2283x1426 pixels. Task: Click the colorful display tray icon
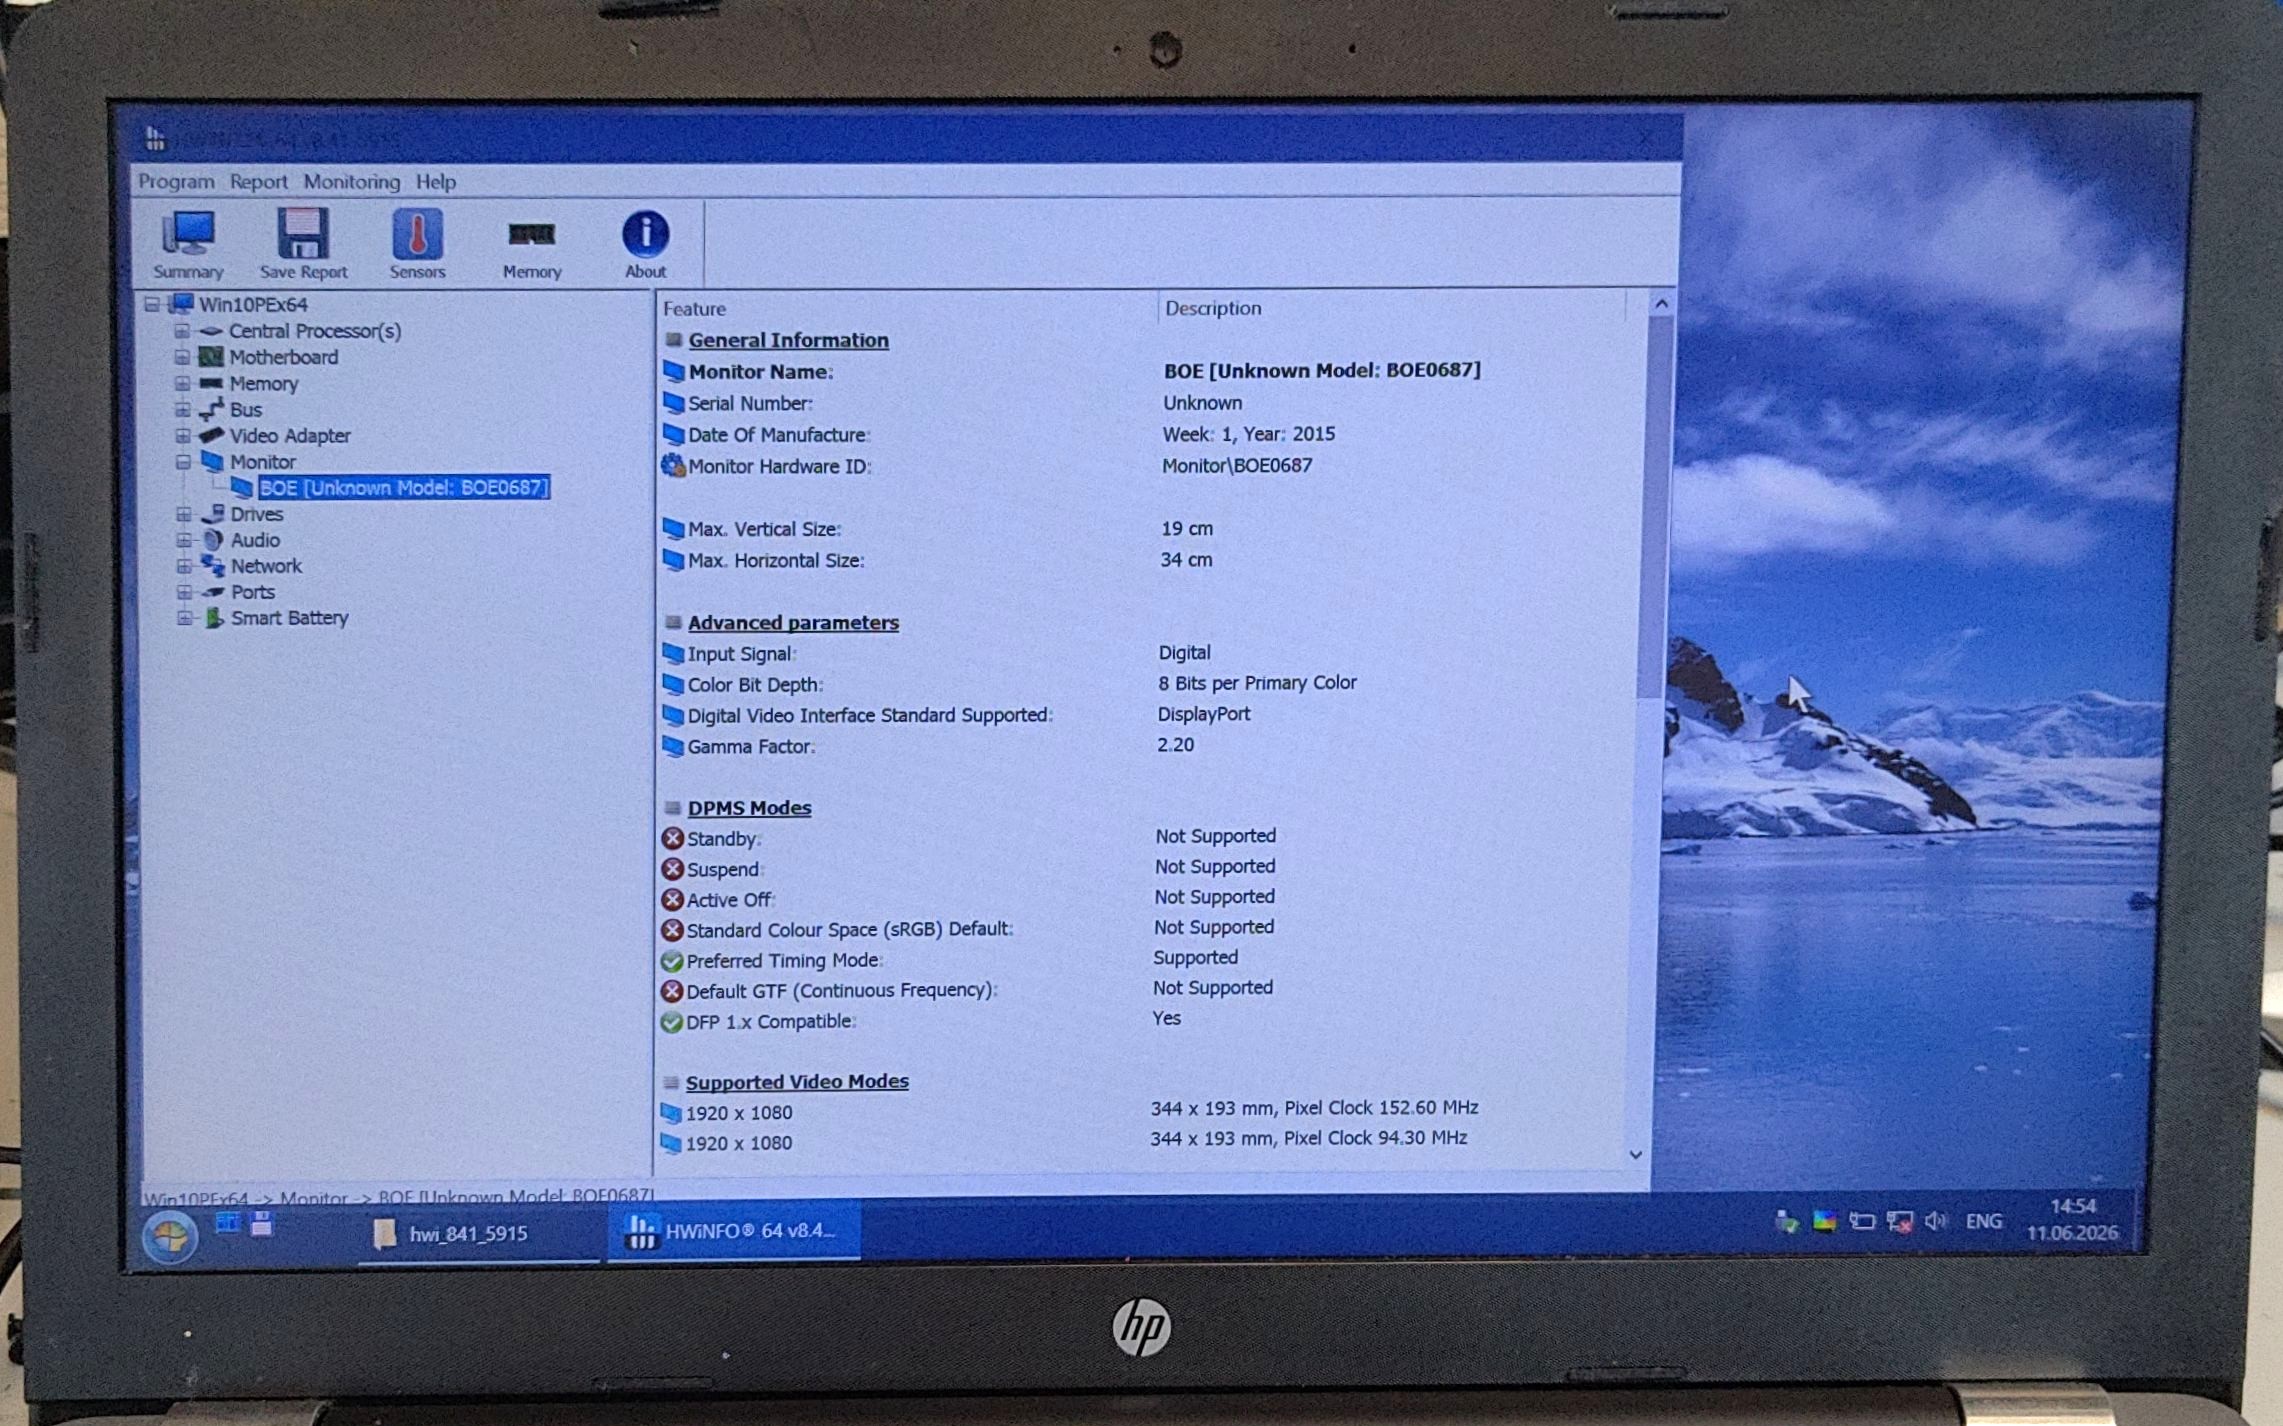pyautogui.click(x=1824, y=1221)
